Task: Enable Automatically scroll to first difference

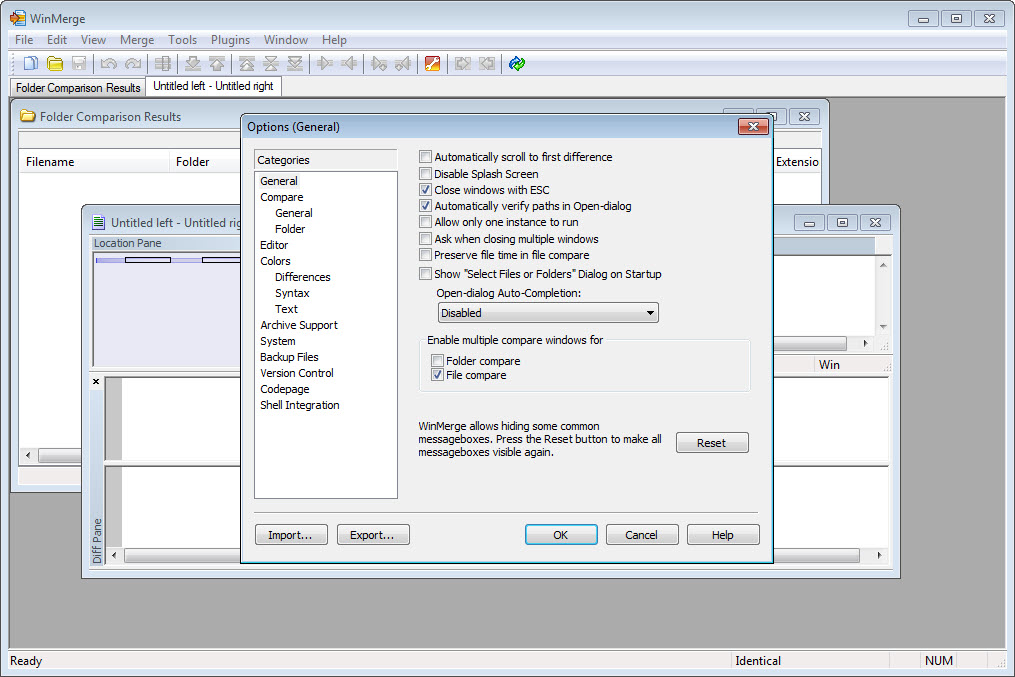Action: pyautogui.click(x=425, y=157)
